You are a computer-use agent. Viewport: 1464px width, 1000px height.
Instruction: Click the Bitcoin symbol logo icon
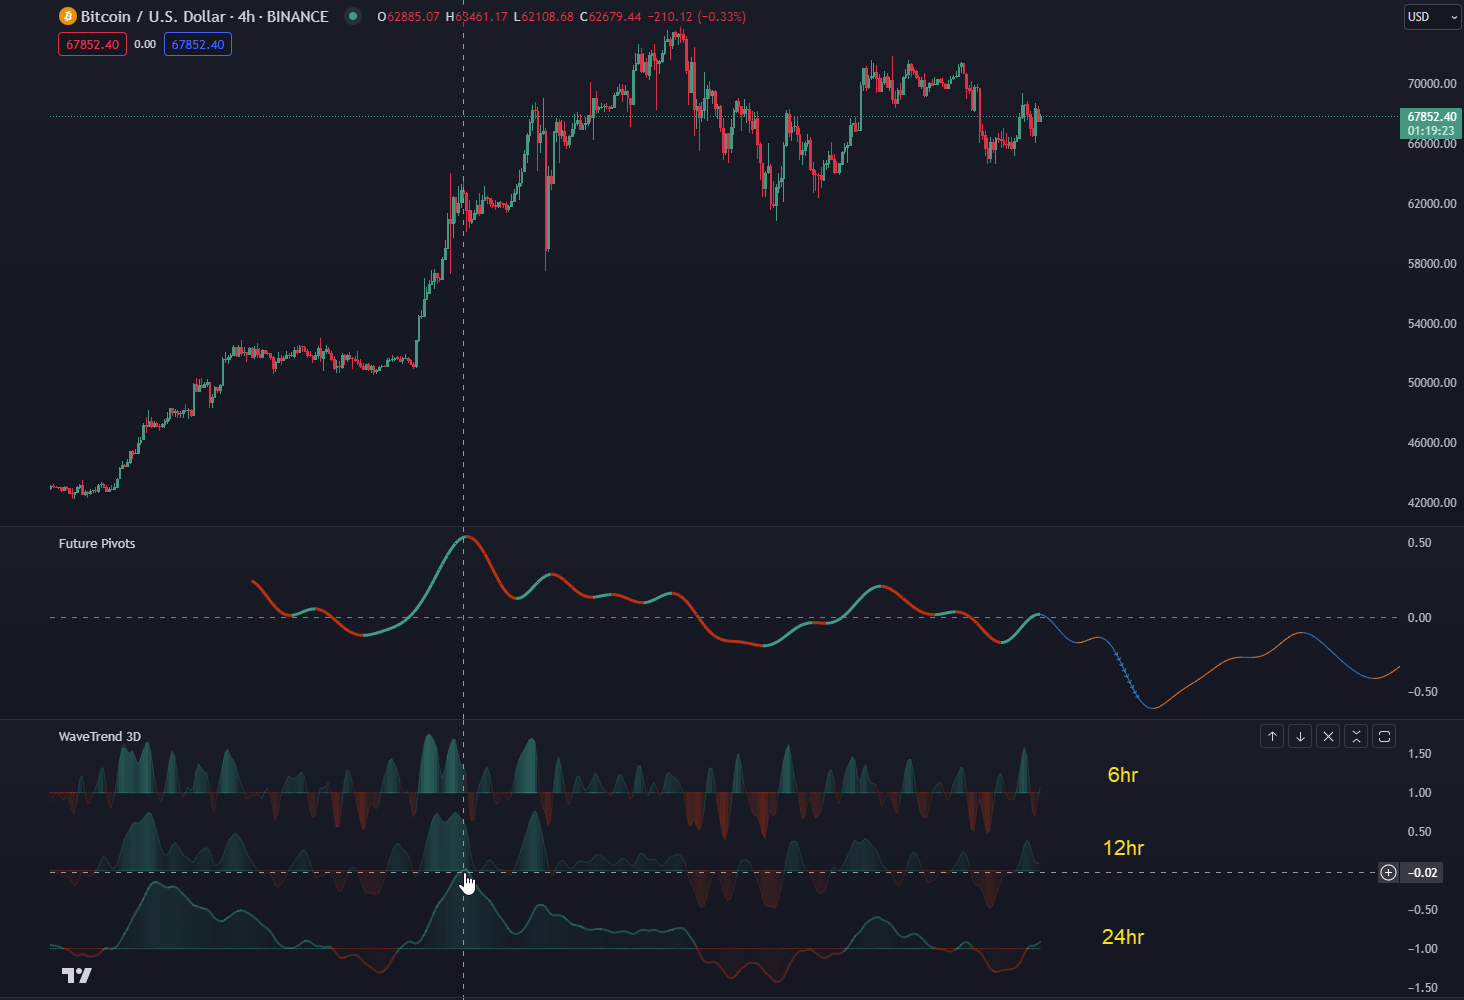[x=68, y=17]
